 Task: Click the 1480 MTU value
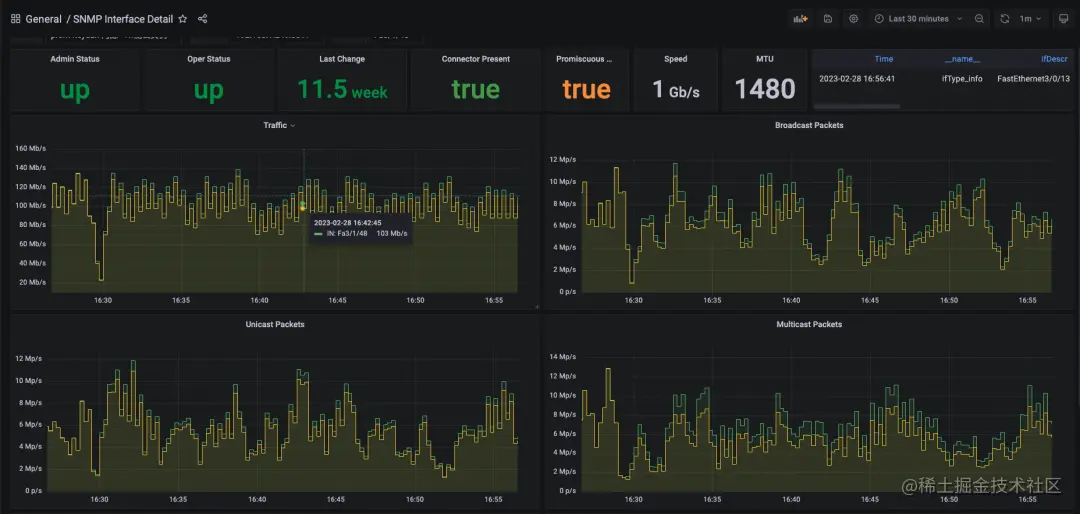765,89
